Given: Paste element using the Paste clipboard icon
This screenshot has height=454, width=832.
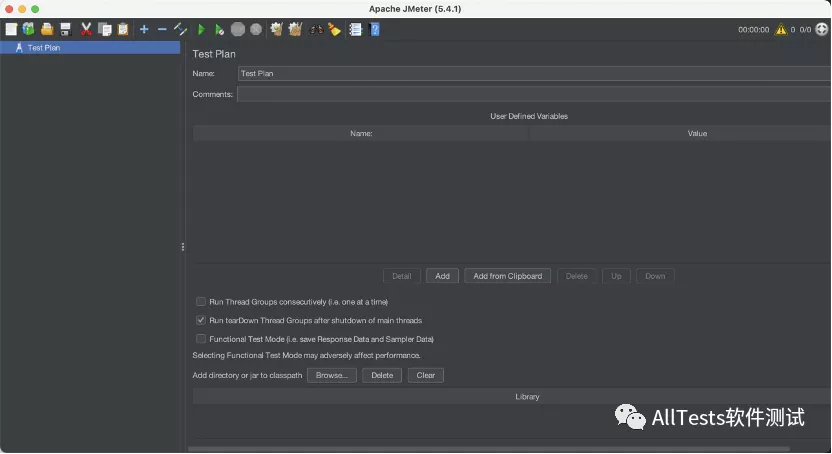Looking at the screenshot, I should (x=123, y=29).
